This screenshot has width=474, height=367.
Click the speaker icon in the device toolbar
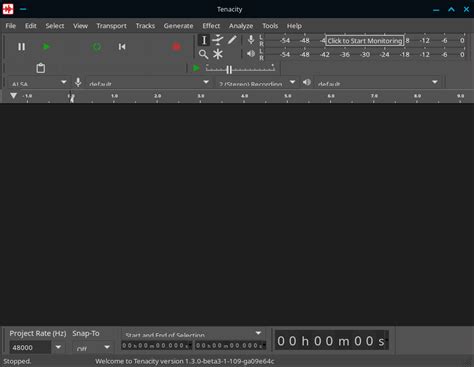pyautogui.click(x=307, y=82)
